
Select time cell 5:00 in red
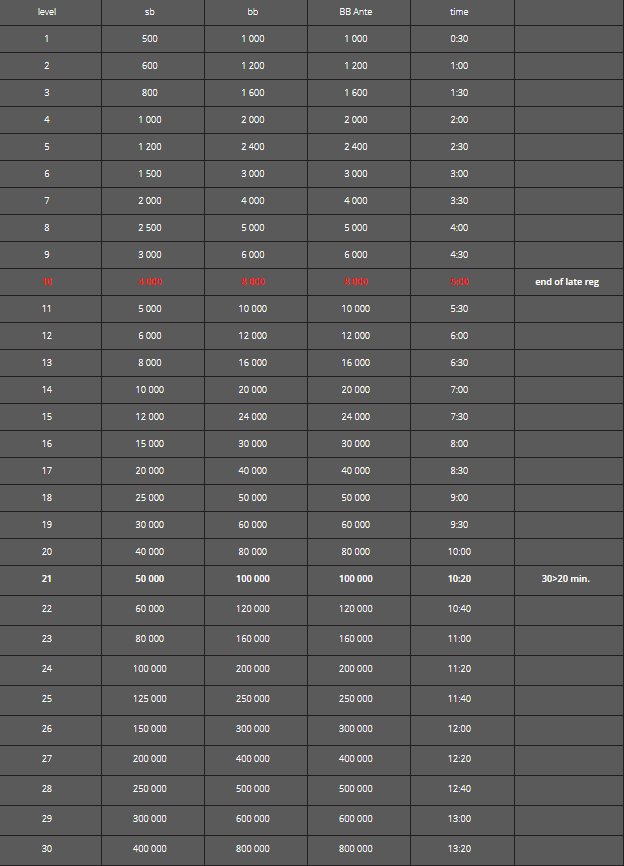tap(459, 282)
